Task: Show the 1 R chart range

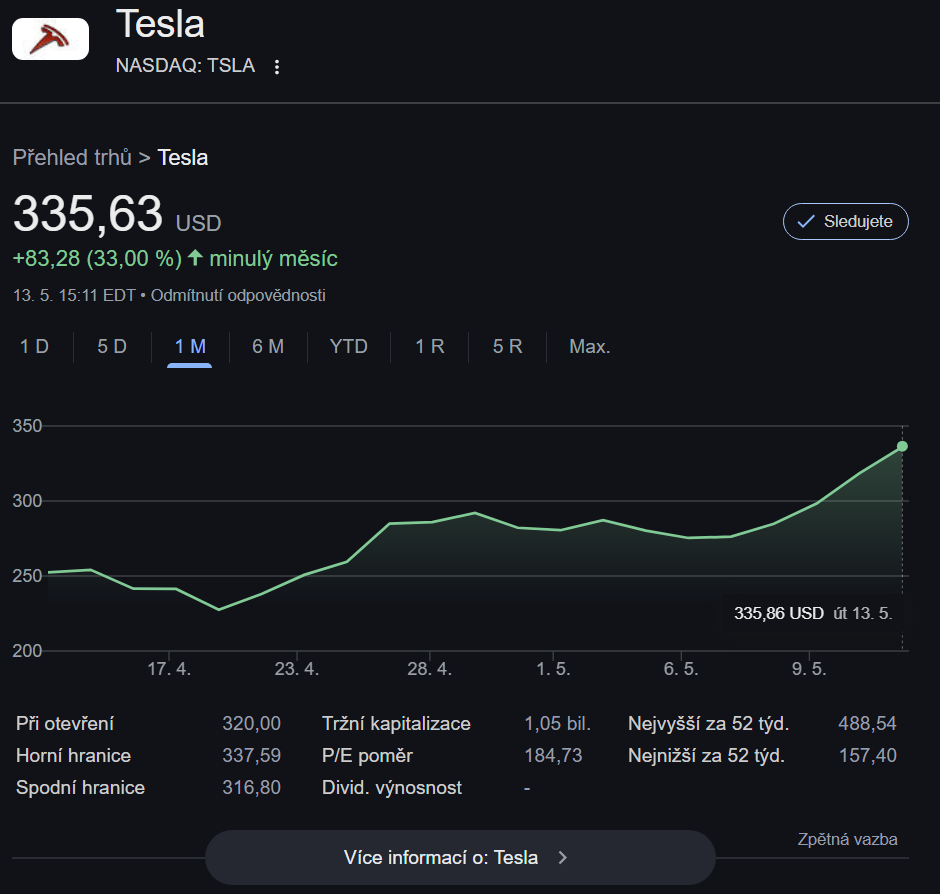Action: (430, 347)
